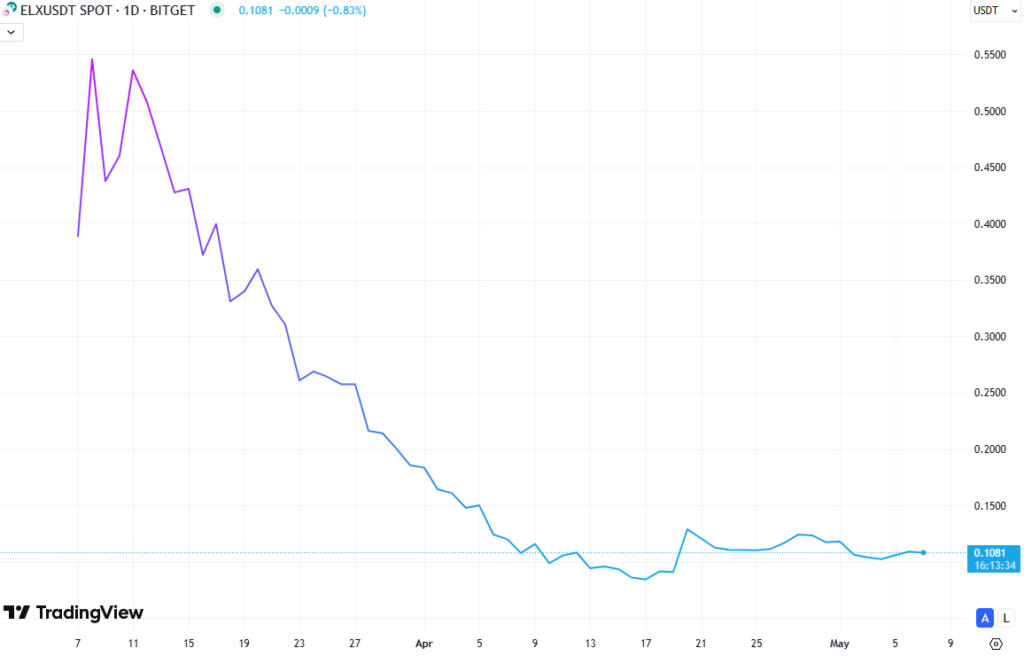Toggle auto scale button A
Viewport: 1024px width, 656px height.
[x=984, y=617]
